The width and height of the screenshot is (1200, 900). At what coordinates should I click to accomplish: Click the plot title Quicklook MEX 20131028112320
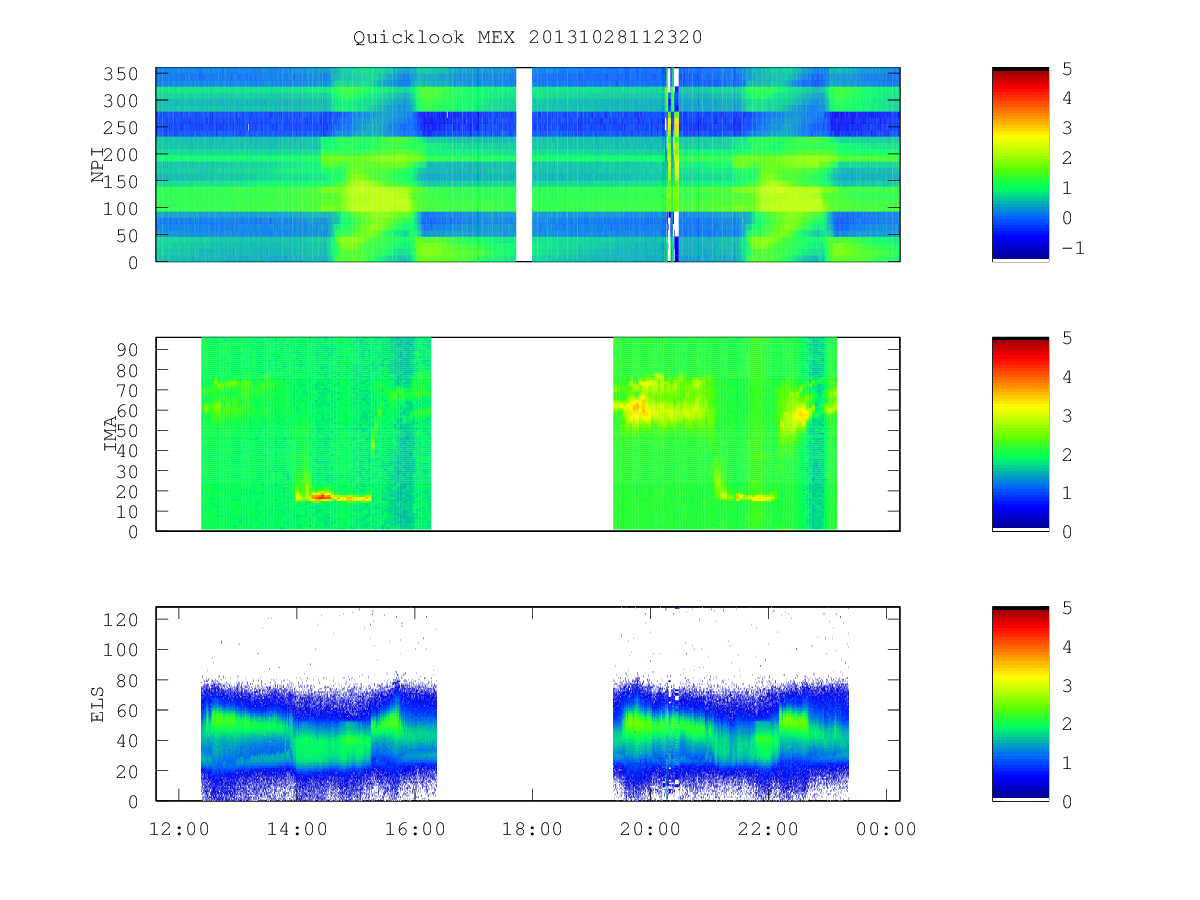(x=528, y=38)
